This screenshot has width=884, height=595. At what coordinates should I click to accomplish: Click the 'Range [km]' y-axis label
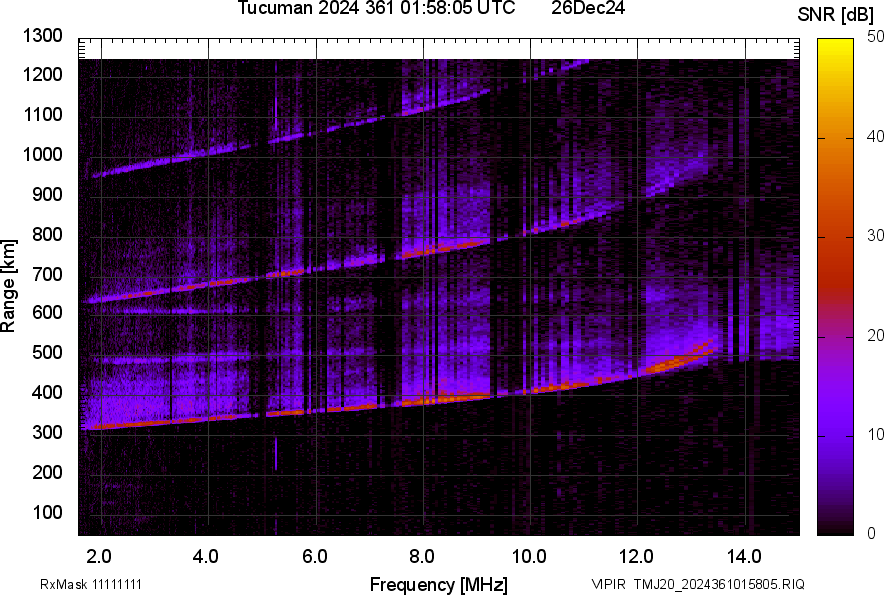(9, 285)
